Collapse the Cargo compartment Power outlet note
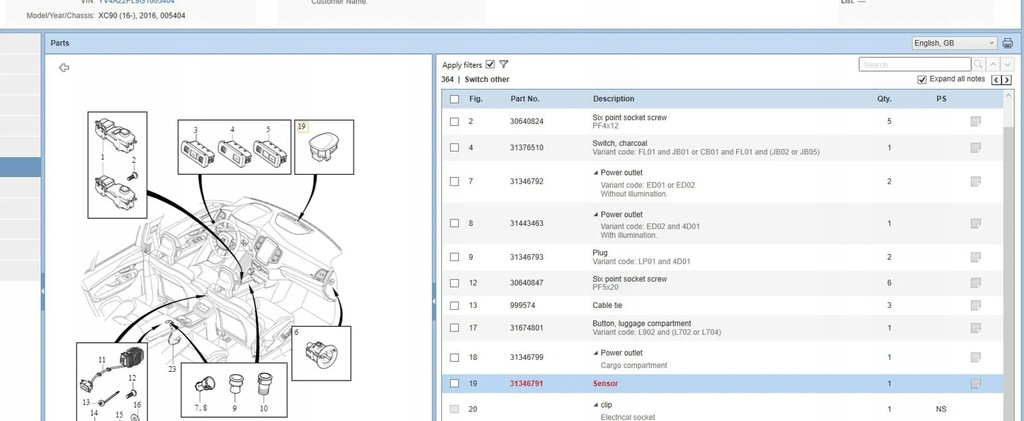1024x421 pixels. (596, 353)
